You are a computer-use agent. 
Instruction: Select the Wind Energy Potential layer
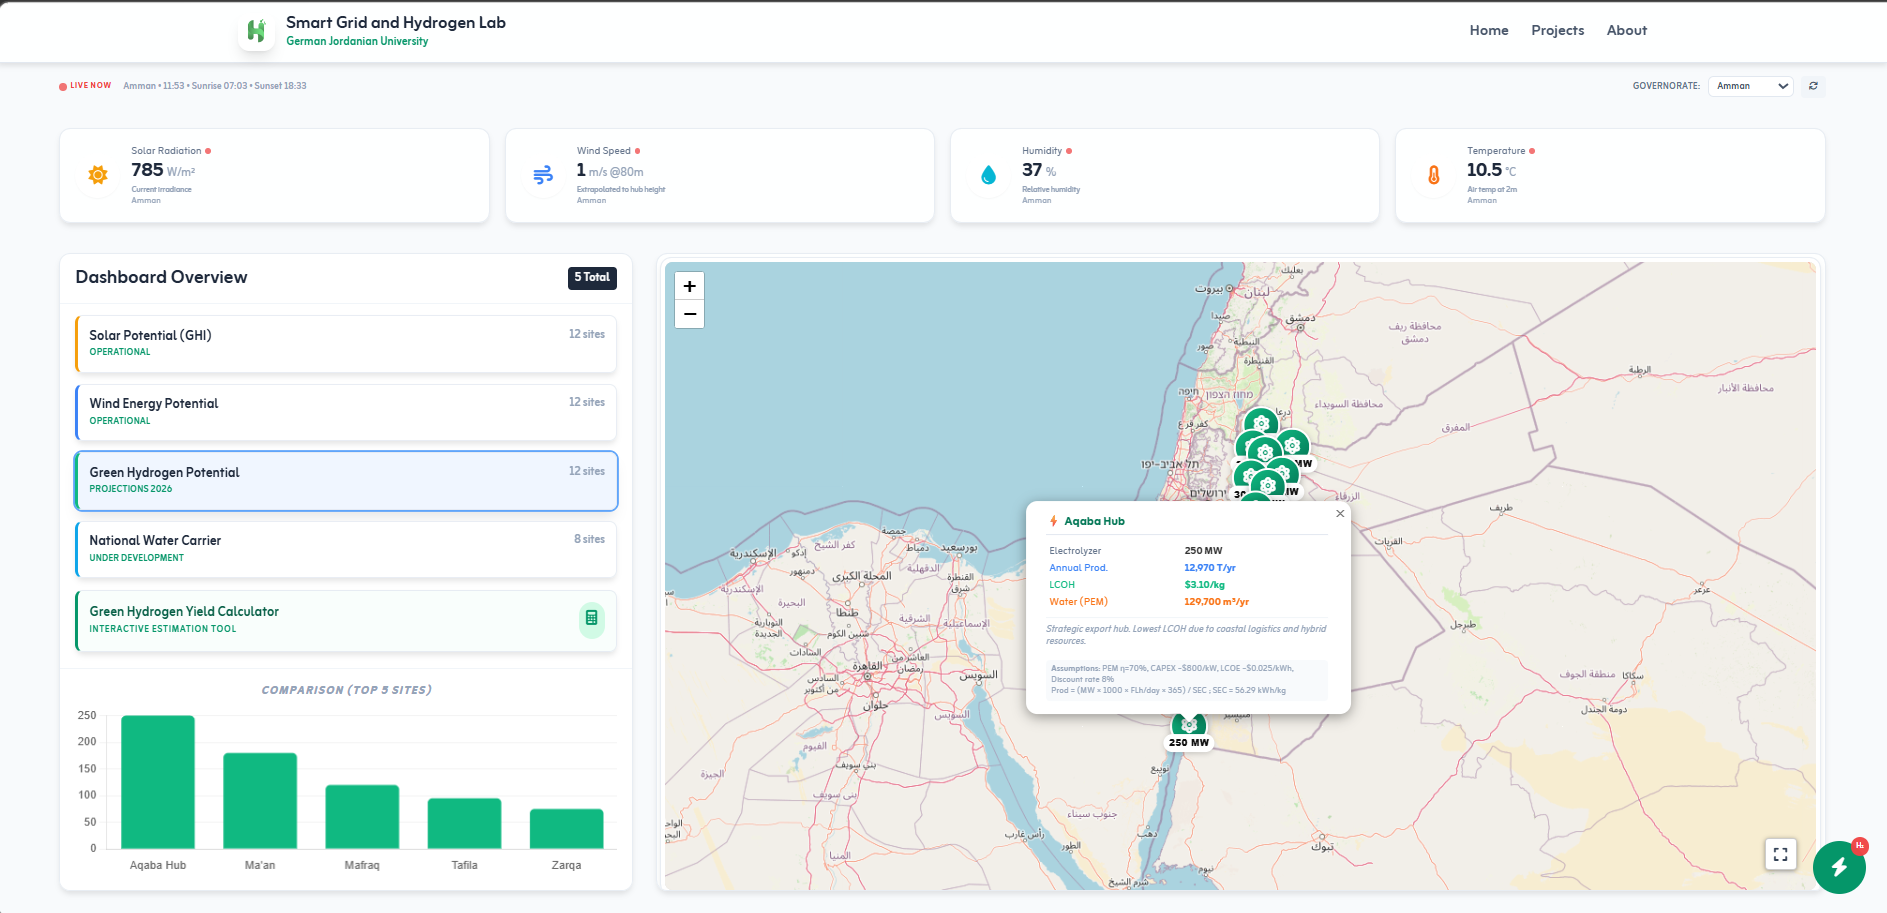tap(346, 412)
